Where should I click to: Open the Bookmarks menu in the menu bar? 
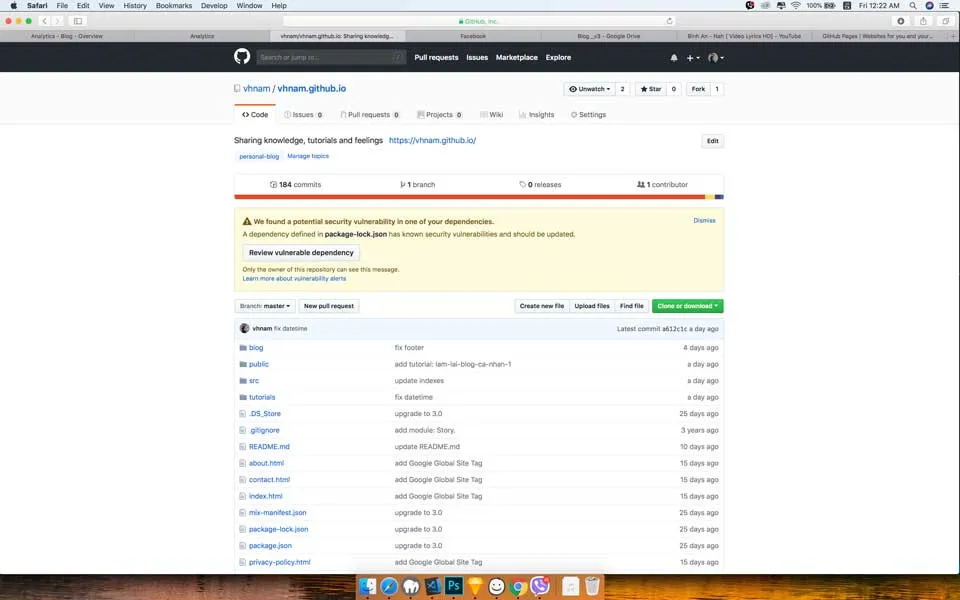[173, 5]
